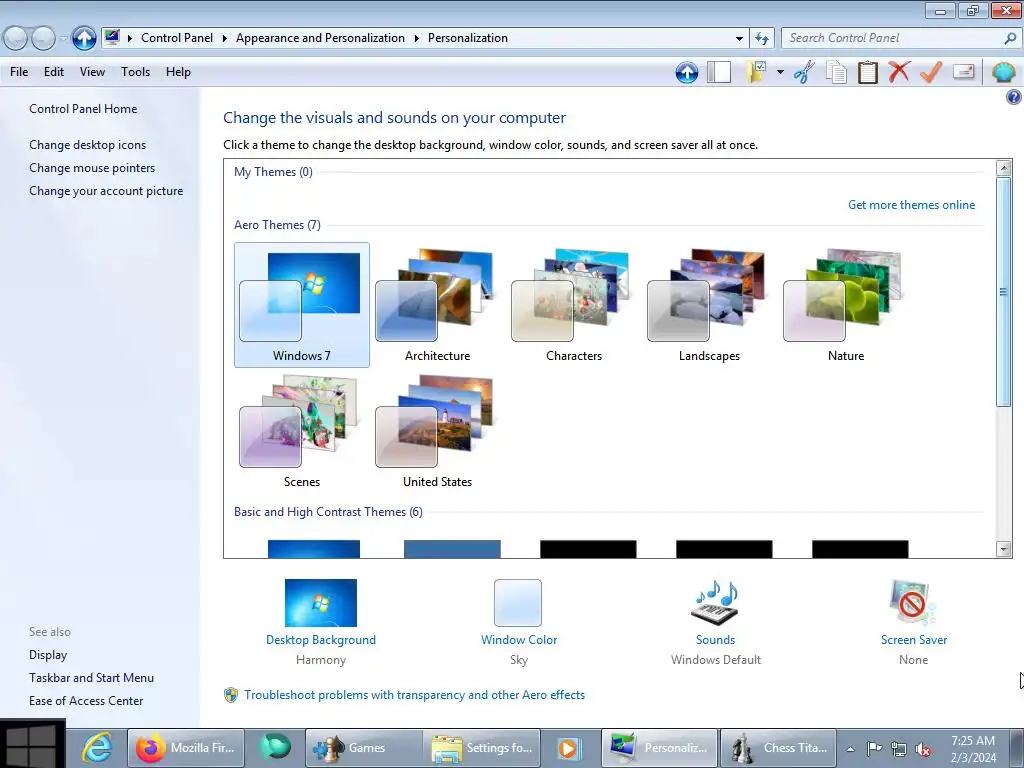The height and width of the screenshot is (768, 1024).
Task: Click the muted volume tray icon
Action: tap(923, 749)
